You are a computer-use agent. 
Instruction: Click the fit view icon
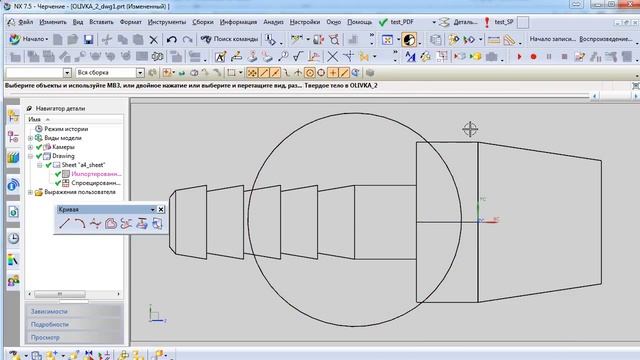point(387,40)
